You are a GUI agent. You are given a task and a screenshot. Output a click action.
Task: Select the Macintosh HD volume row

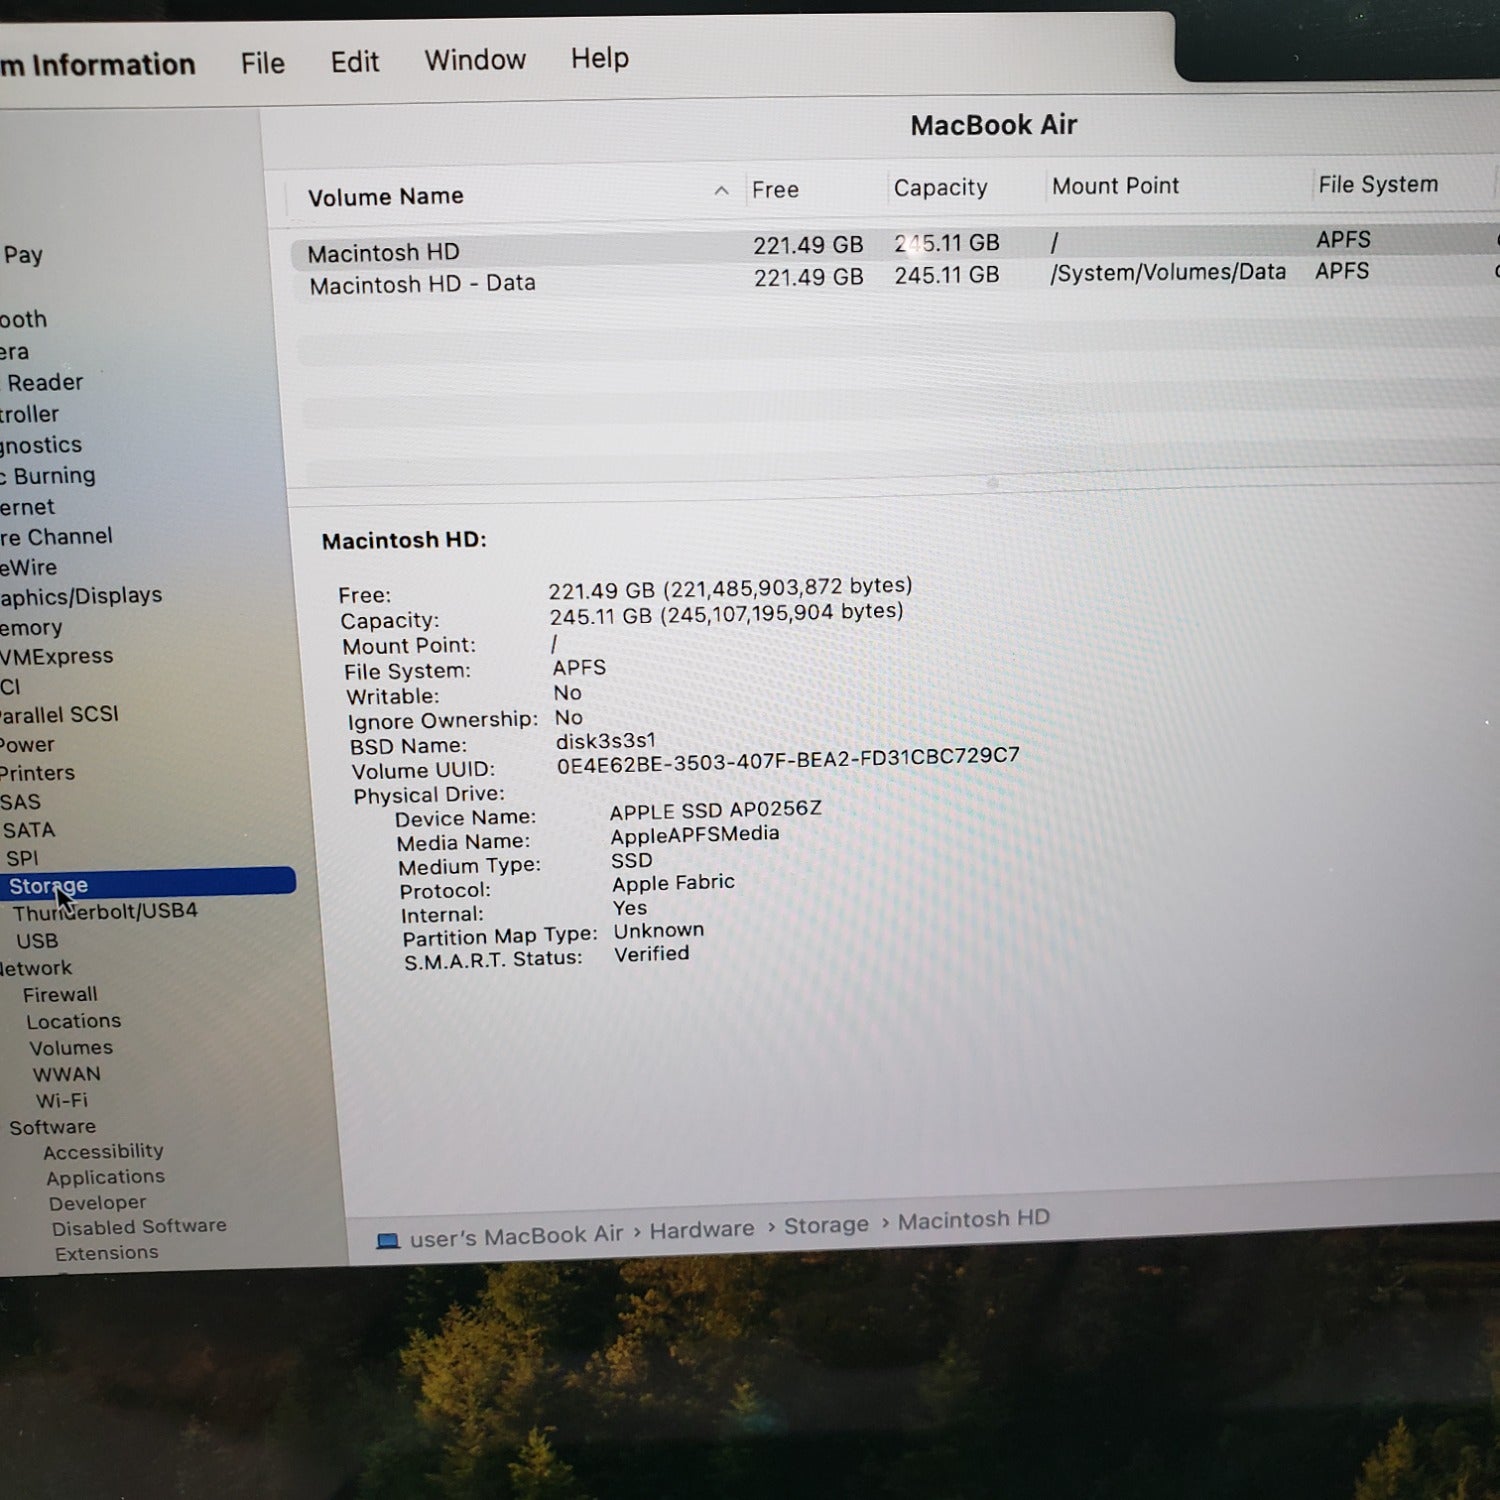click(895, 246)
